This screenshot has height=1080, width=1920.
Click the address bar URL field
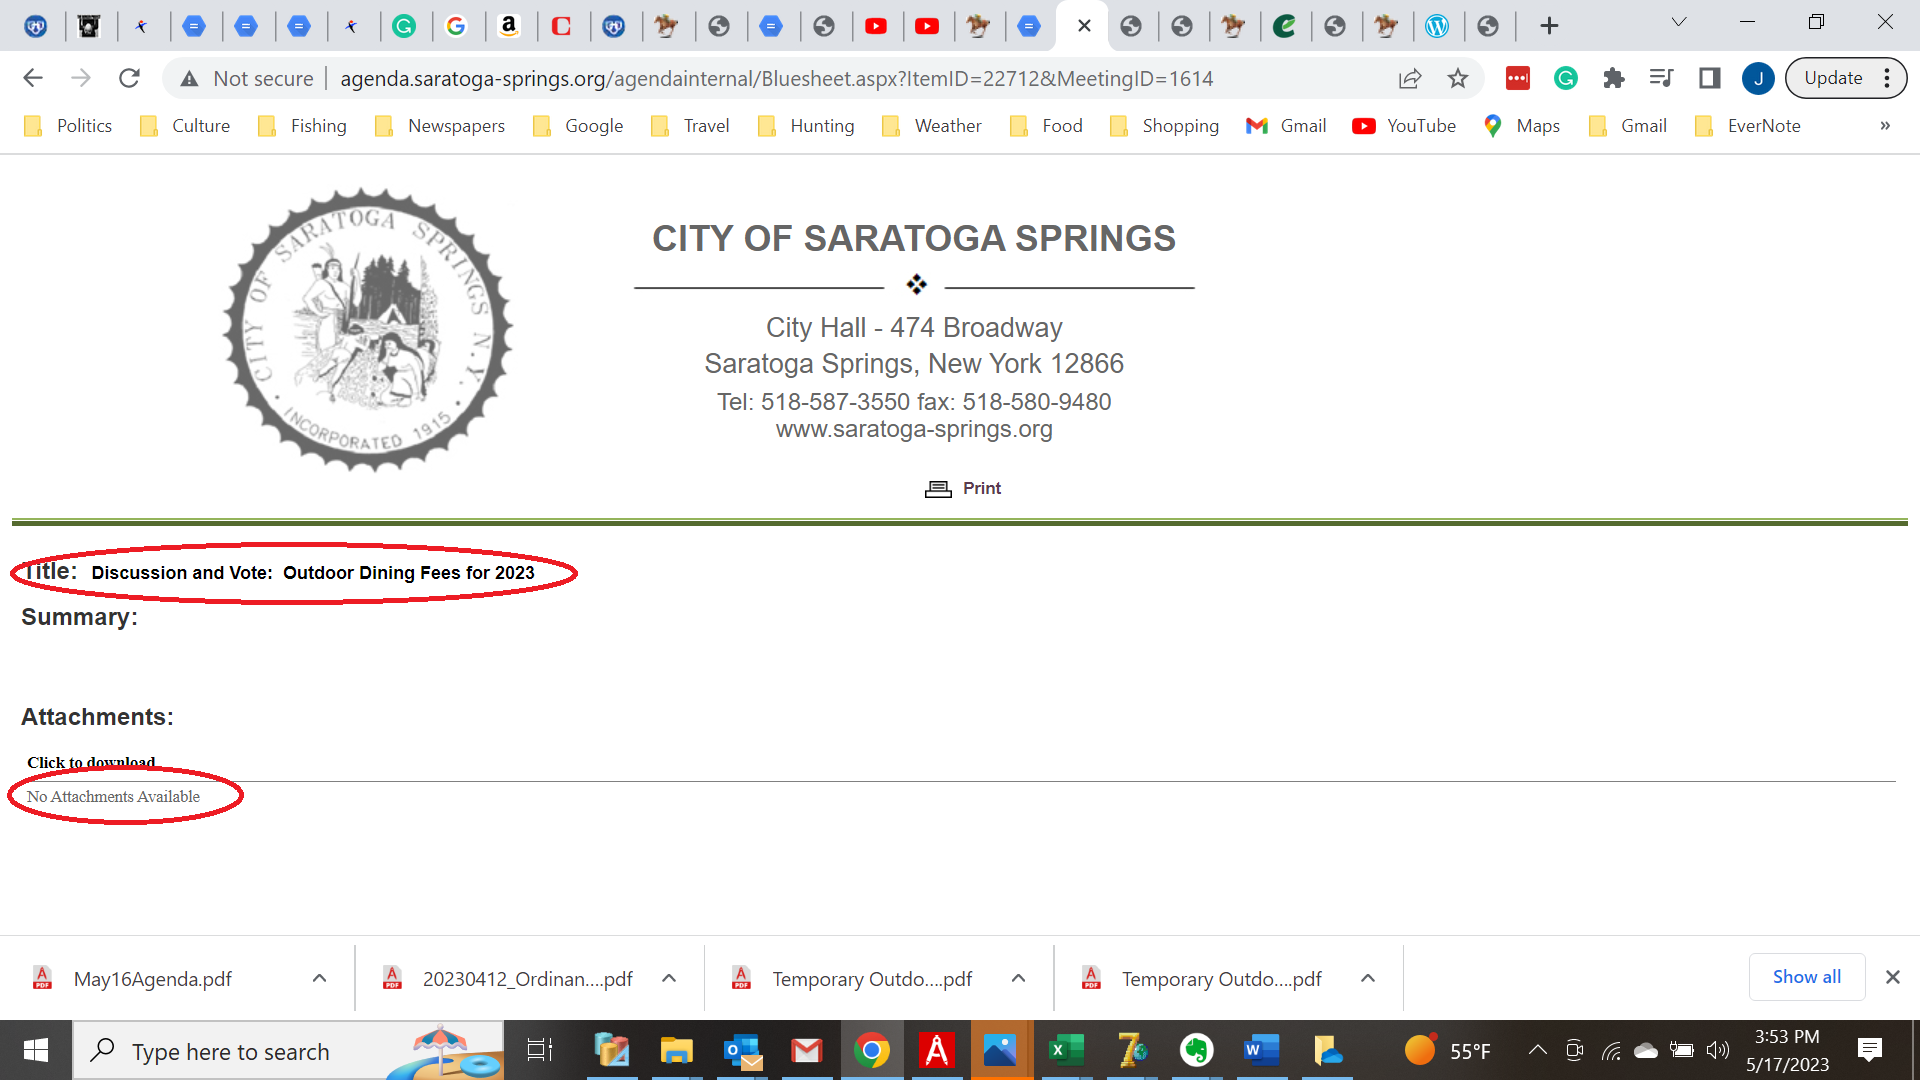point(775,78)
